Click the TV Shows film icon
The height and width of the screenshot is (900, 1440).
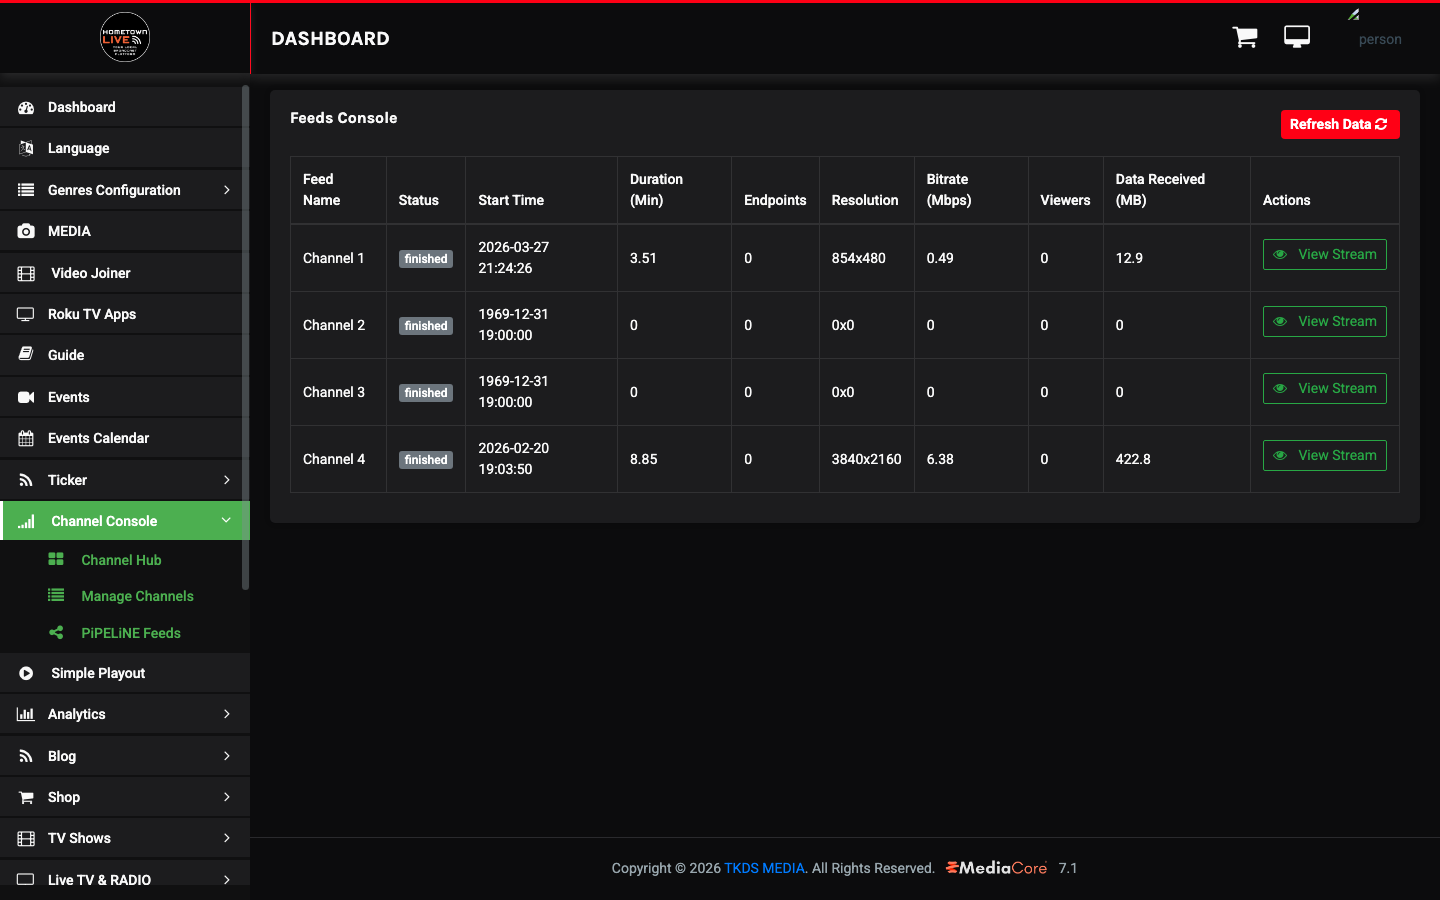coord(26,838)
